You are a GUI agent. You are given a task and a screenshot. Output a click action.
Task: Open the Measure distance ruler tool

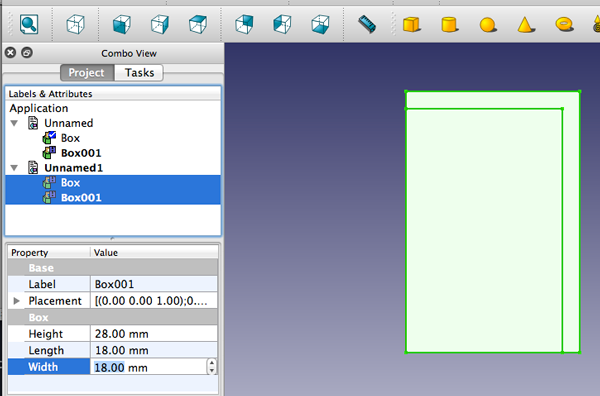point(367,24)
